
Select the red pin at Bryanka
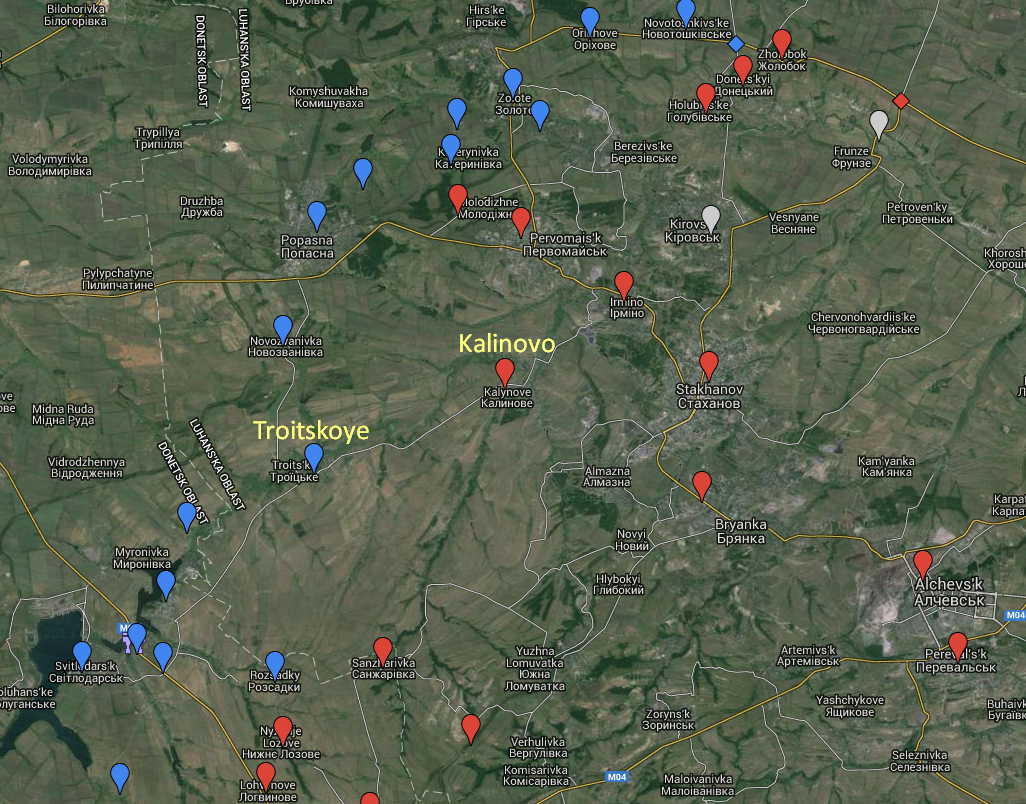[702, 484]
